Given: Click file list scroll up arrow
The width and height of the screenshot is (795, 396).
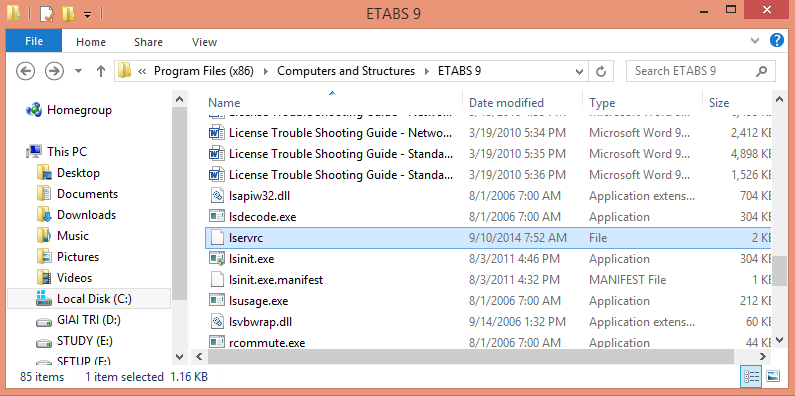Looking at the screenshot, I should [x=780, y=99].
